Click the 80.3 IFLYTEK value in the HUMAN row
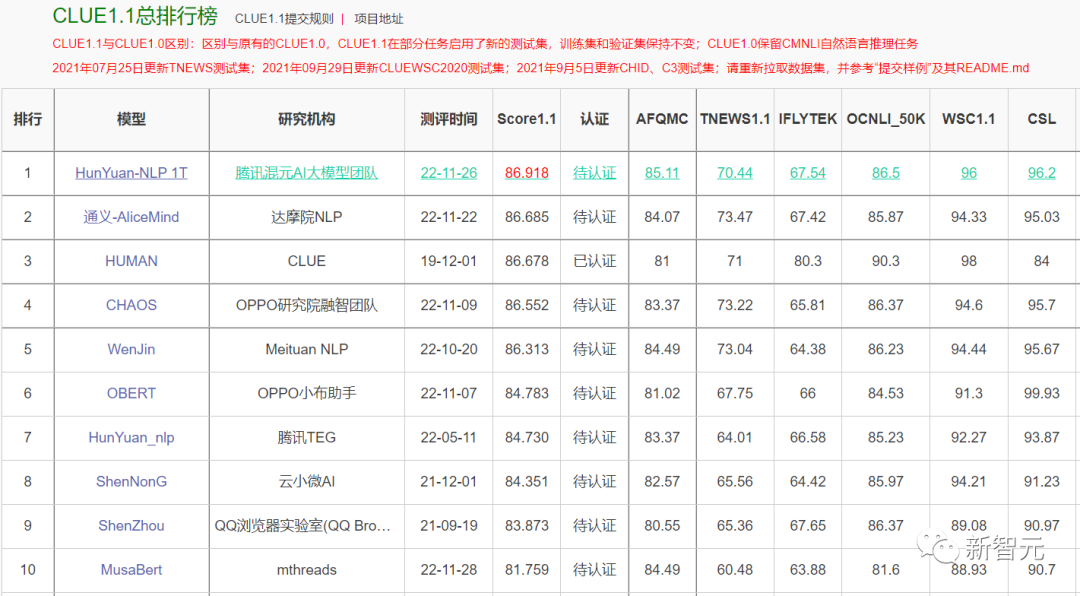 click(807, 261)
